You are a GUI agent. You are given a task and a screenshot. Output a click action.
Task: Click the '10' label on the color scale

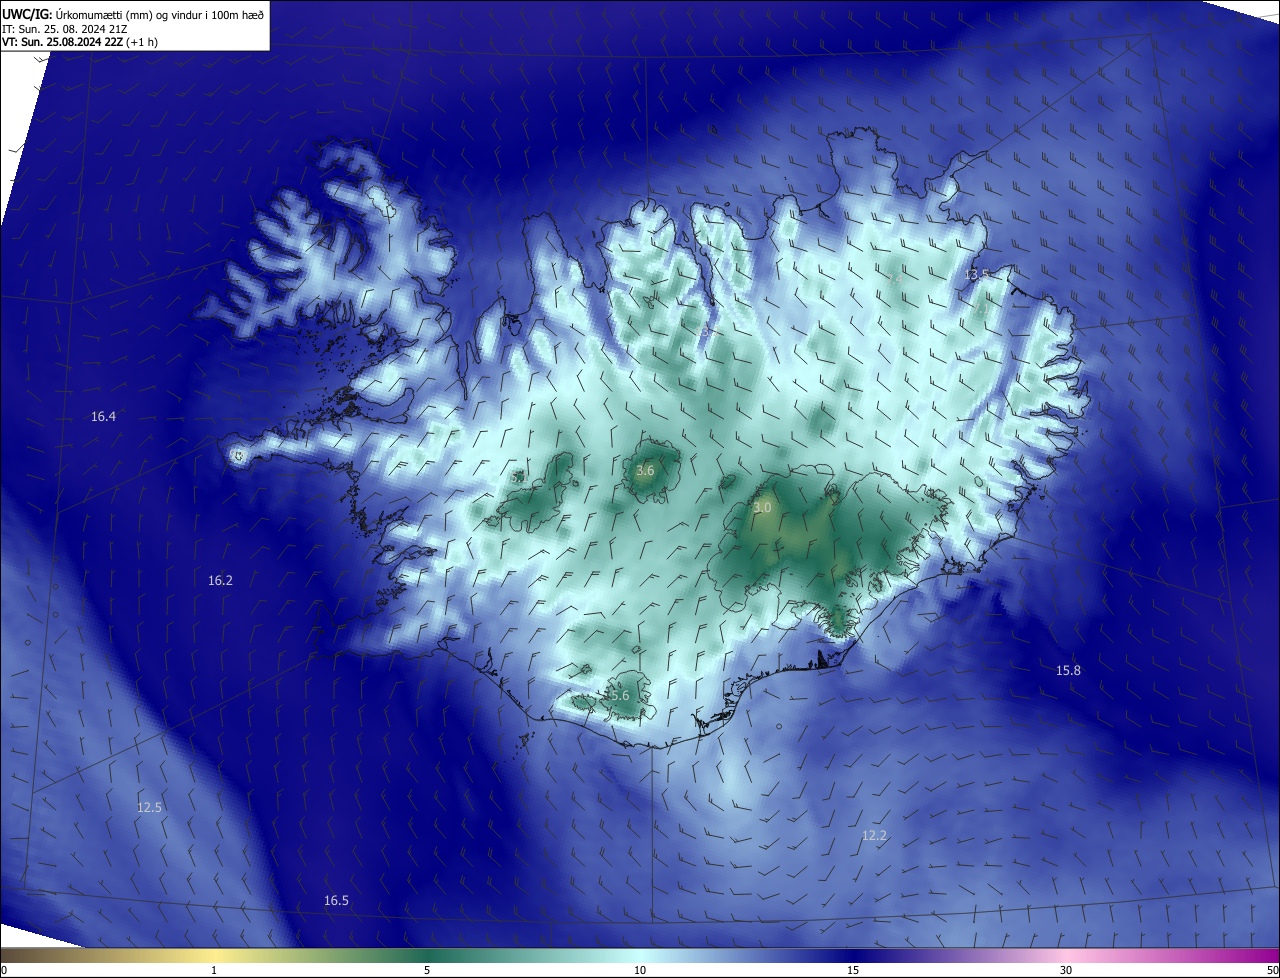(640, 970)
